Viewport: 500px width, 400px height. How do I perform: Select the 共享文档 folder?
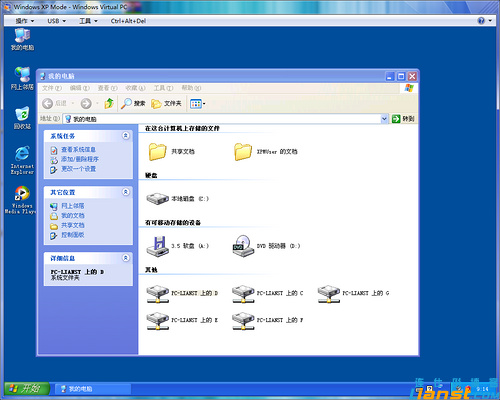(x=171, y=152)
